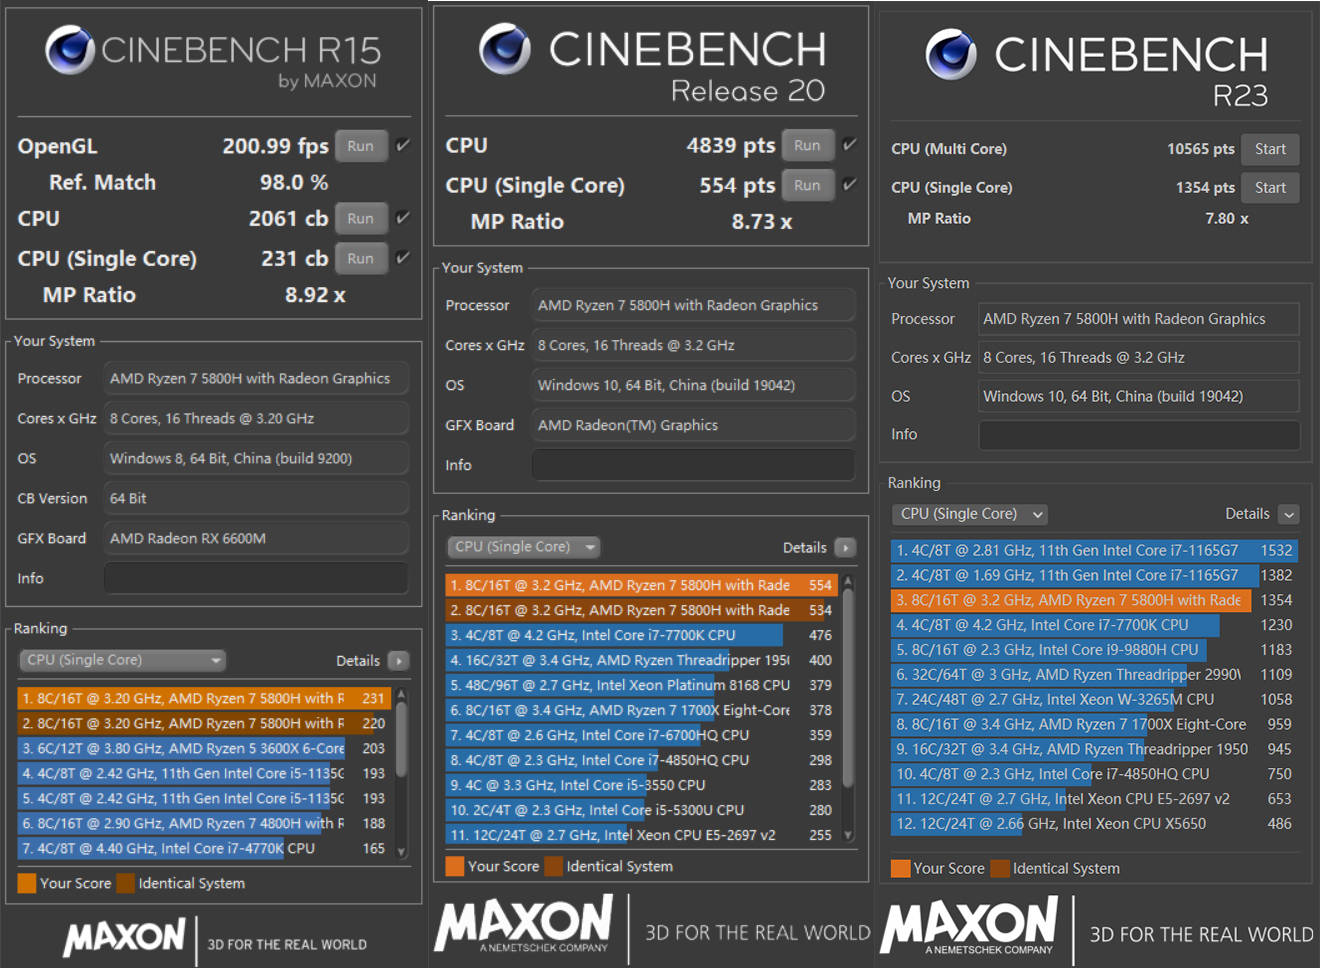Click scroll down arrow in Release 20 ranking

click(x=849, y=835)
